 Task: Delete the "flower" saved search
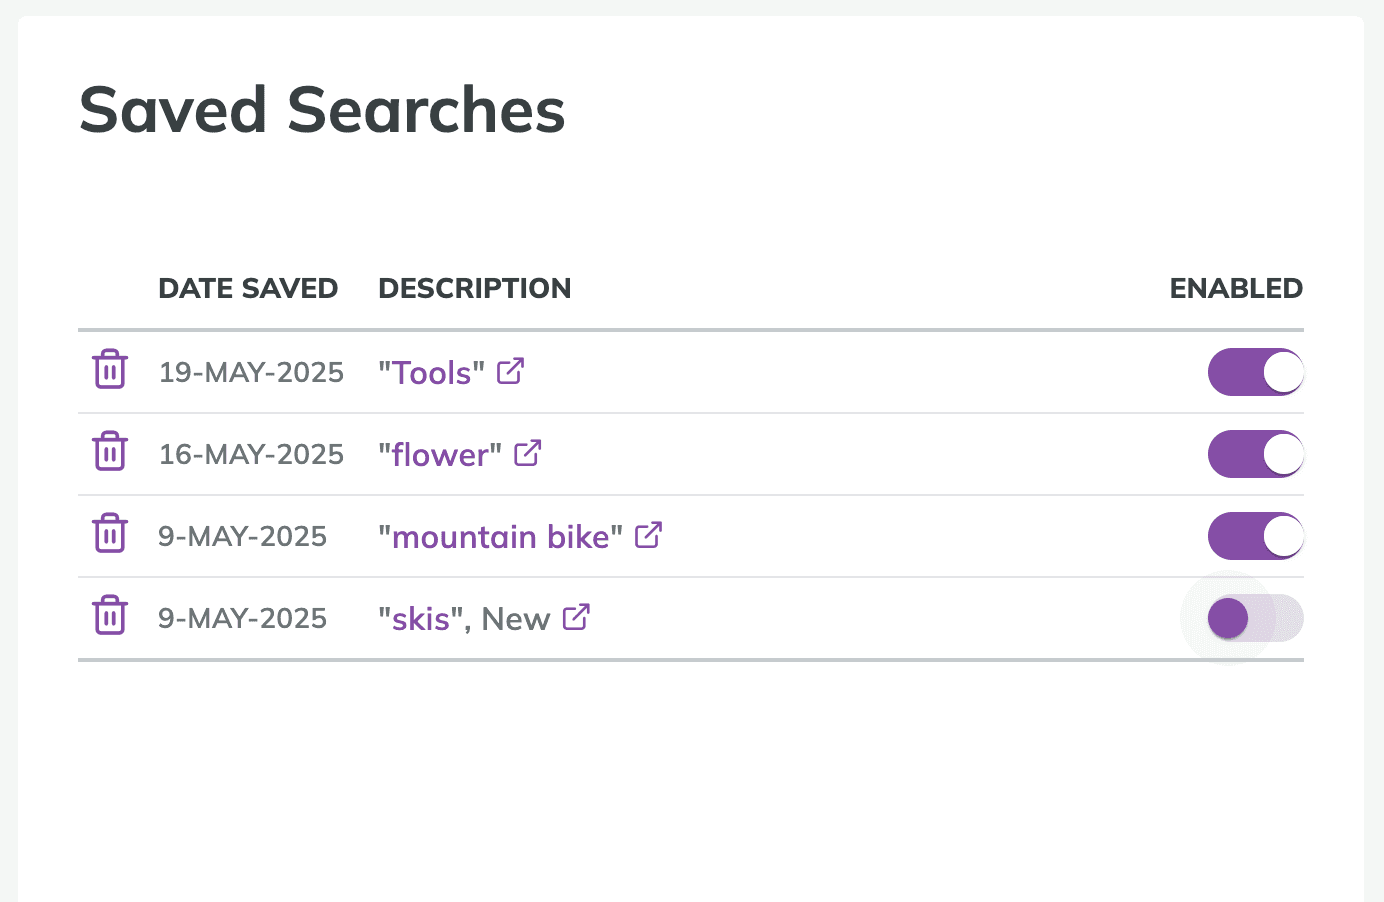(110, 452)
